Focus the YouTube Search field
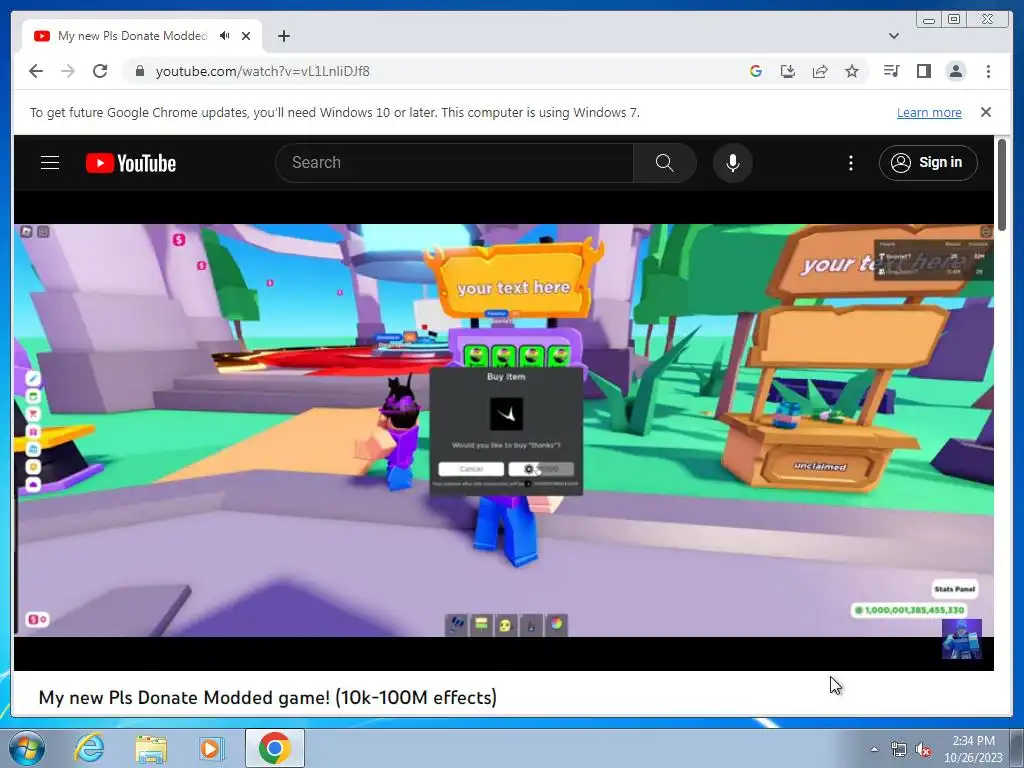 [x=455, y=163]
